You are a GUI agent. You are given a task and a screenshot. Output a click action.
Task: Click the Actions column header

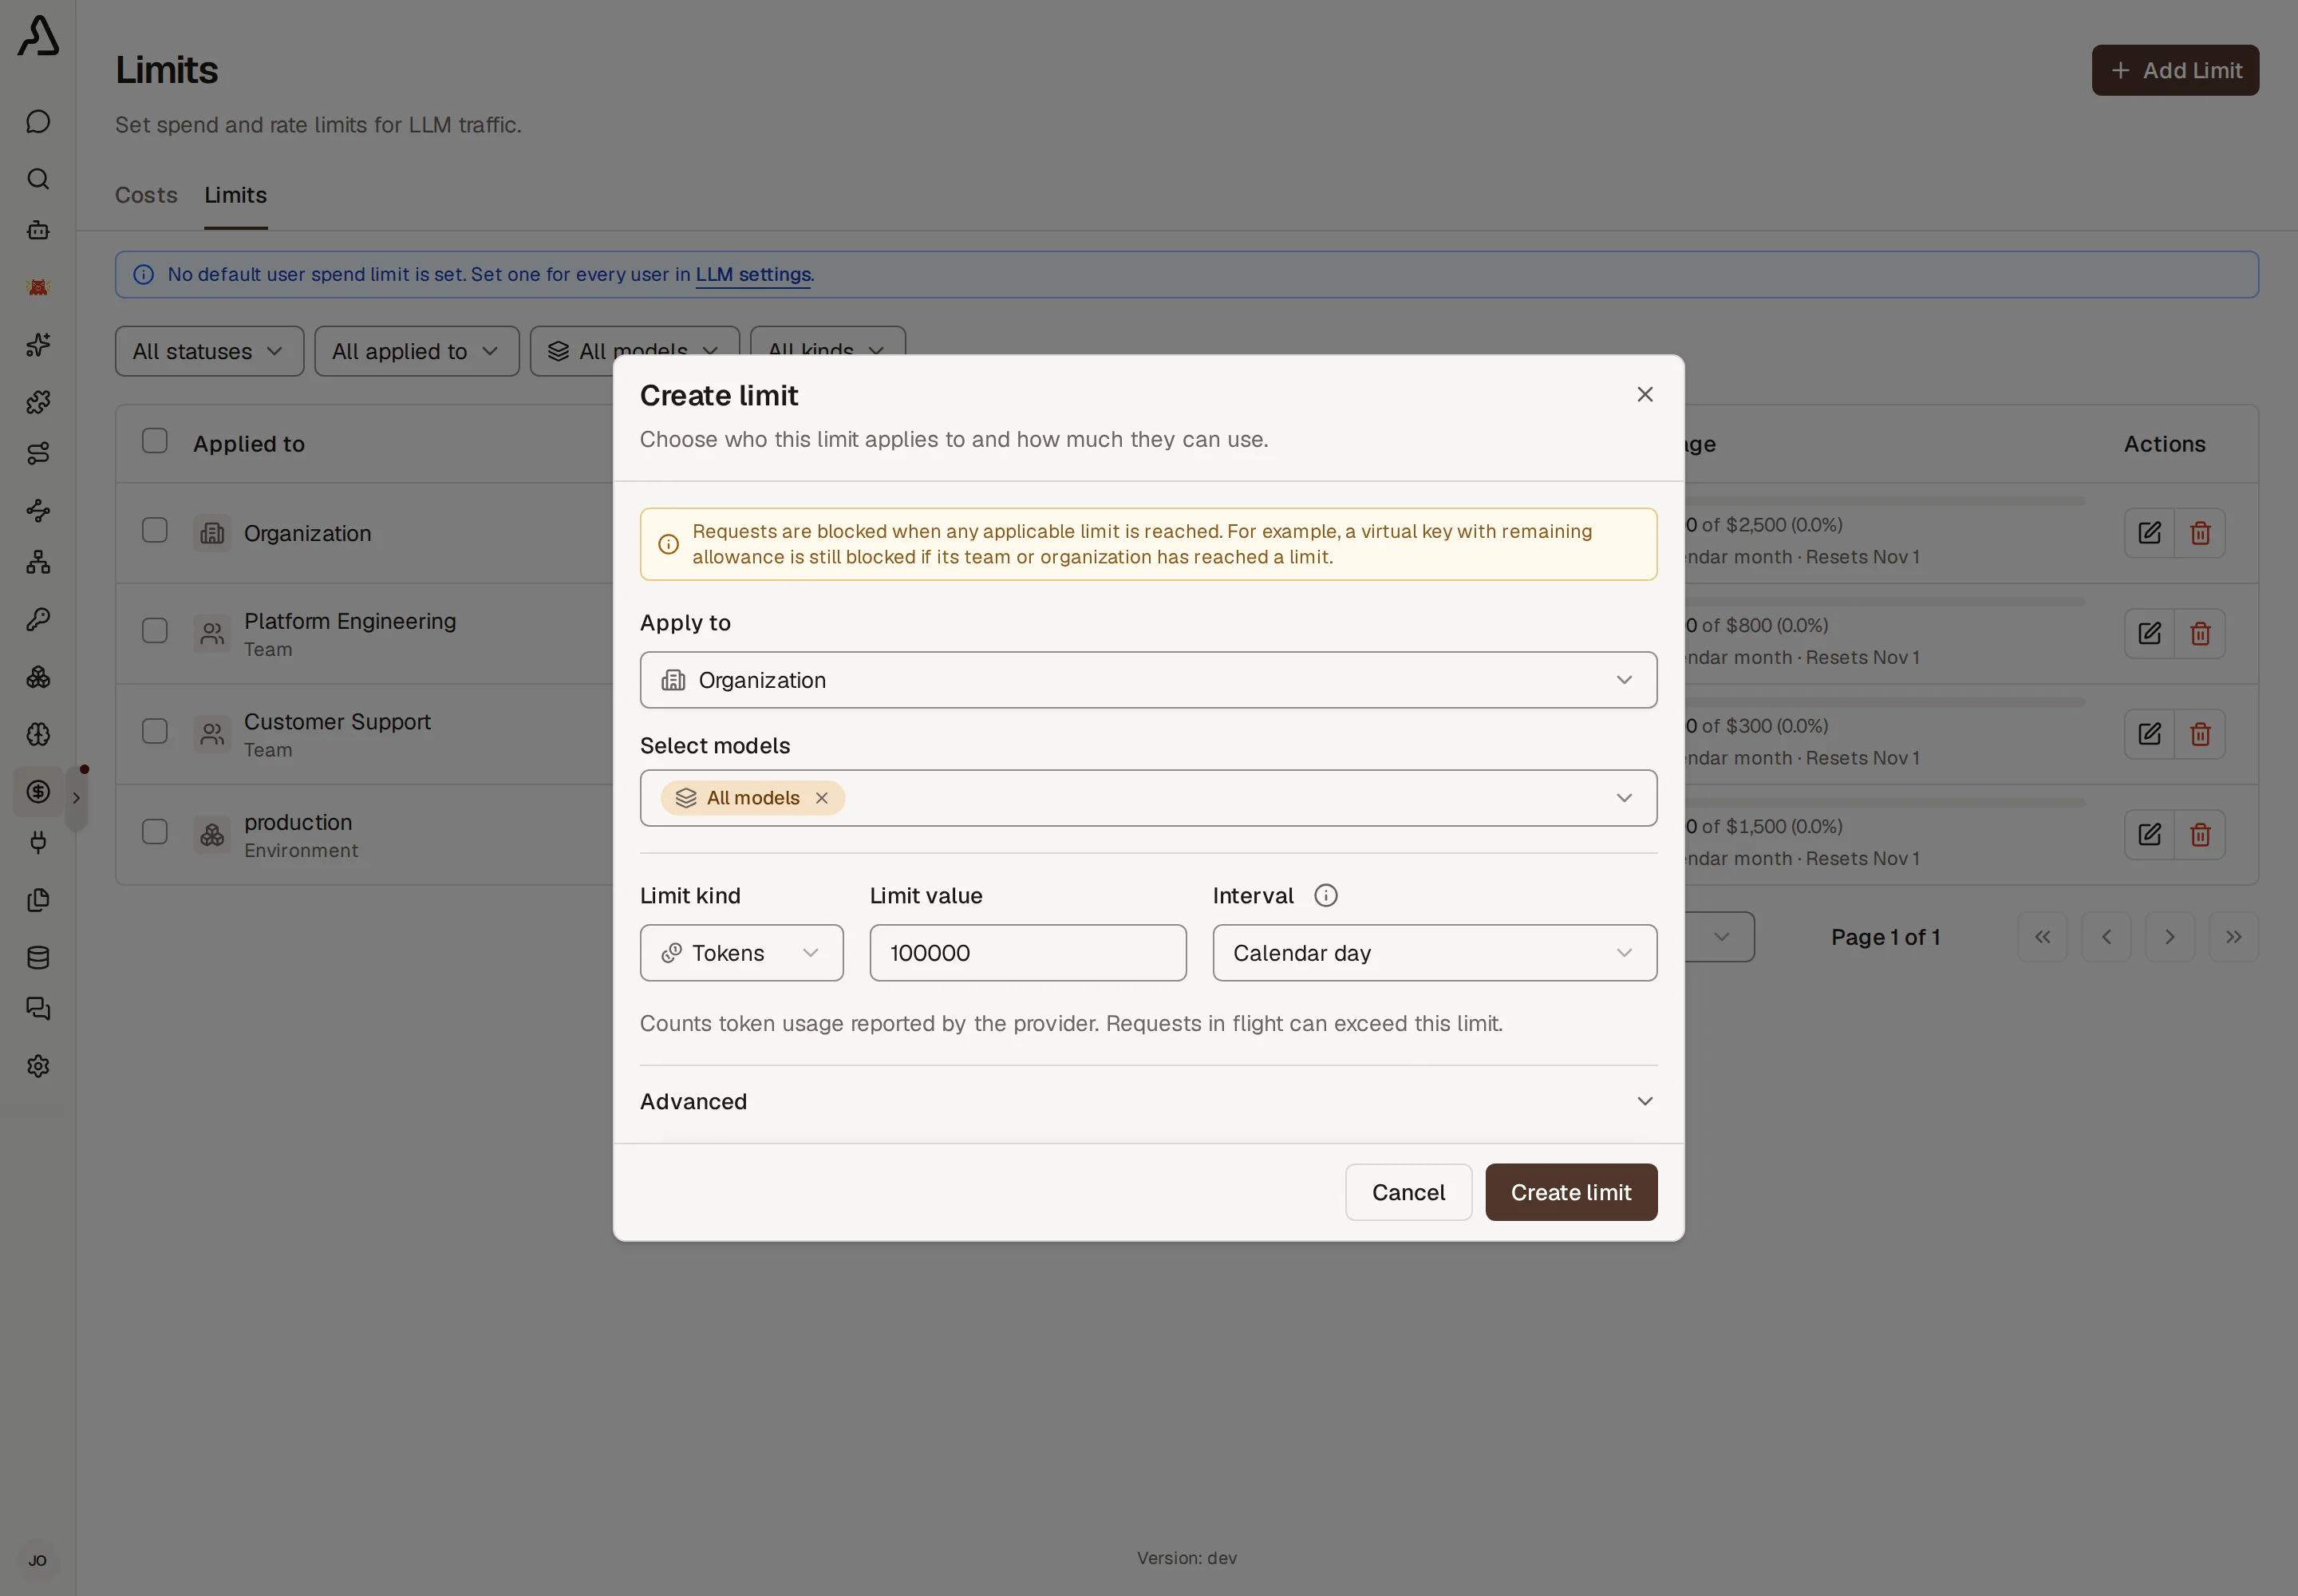pos(2164,444)
